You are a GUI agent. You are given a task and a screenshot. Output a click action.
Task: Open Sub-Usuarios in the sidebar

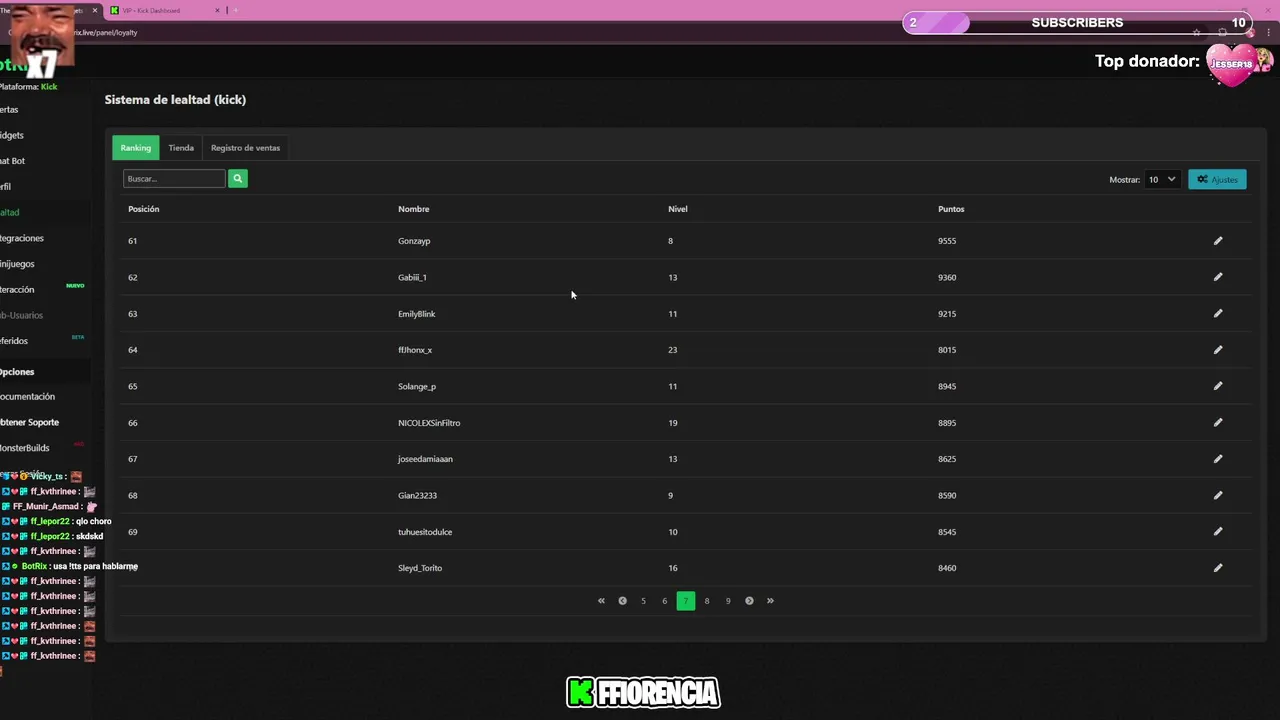21,315
